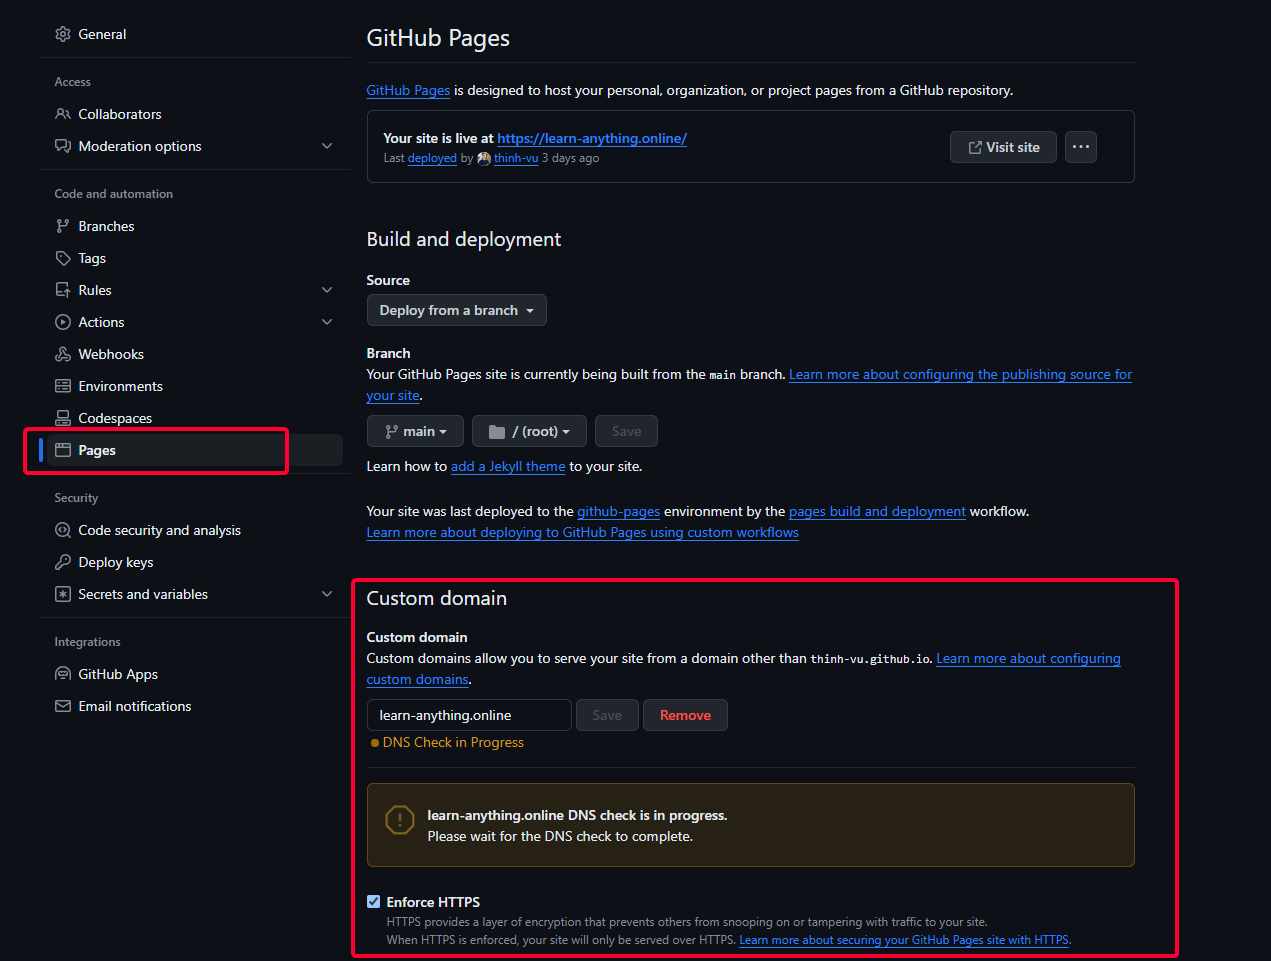
Task: Open the main branch selector
Action: click(x=415, y=431)
